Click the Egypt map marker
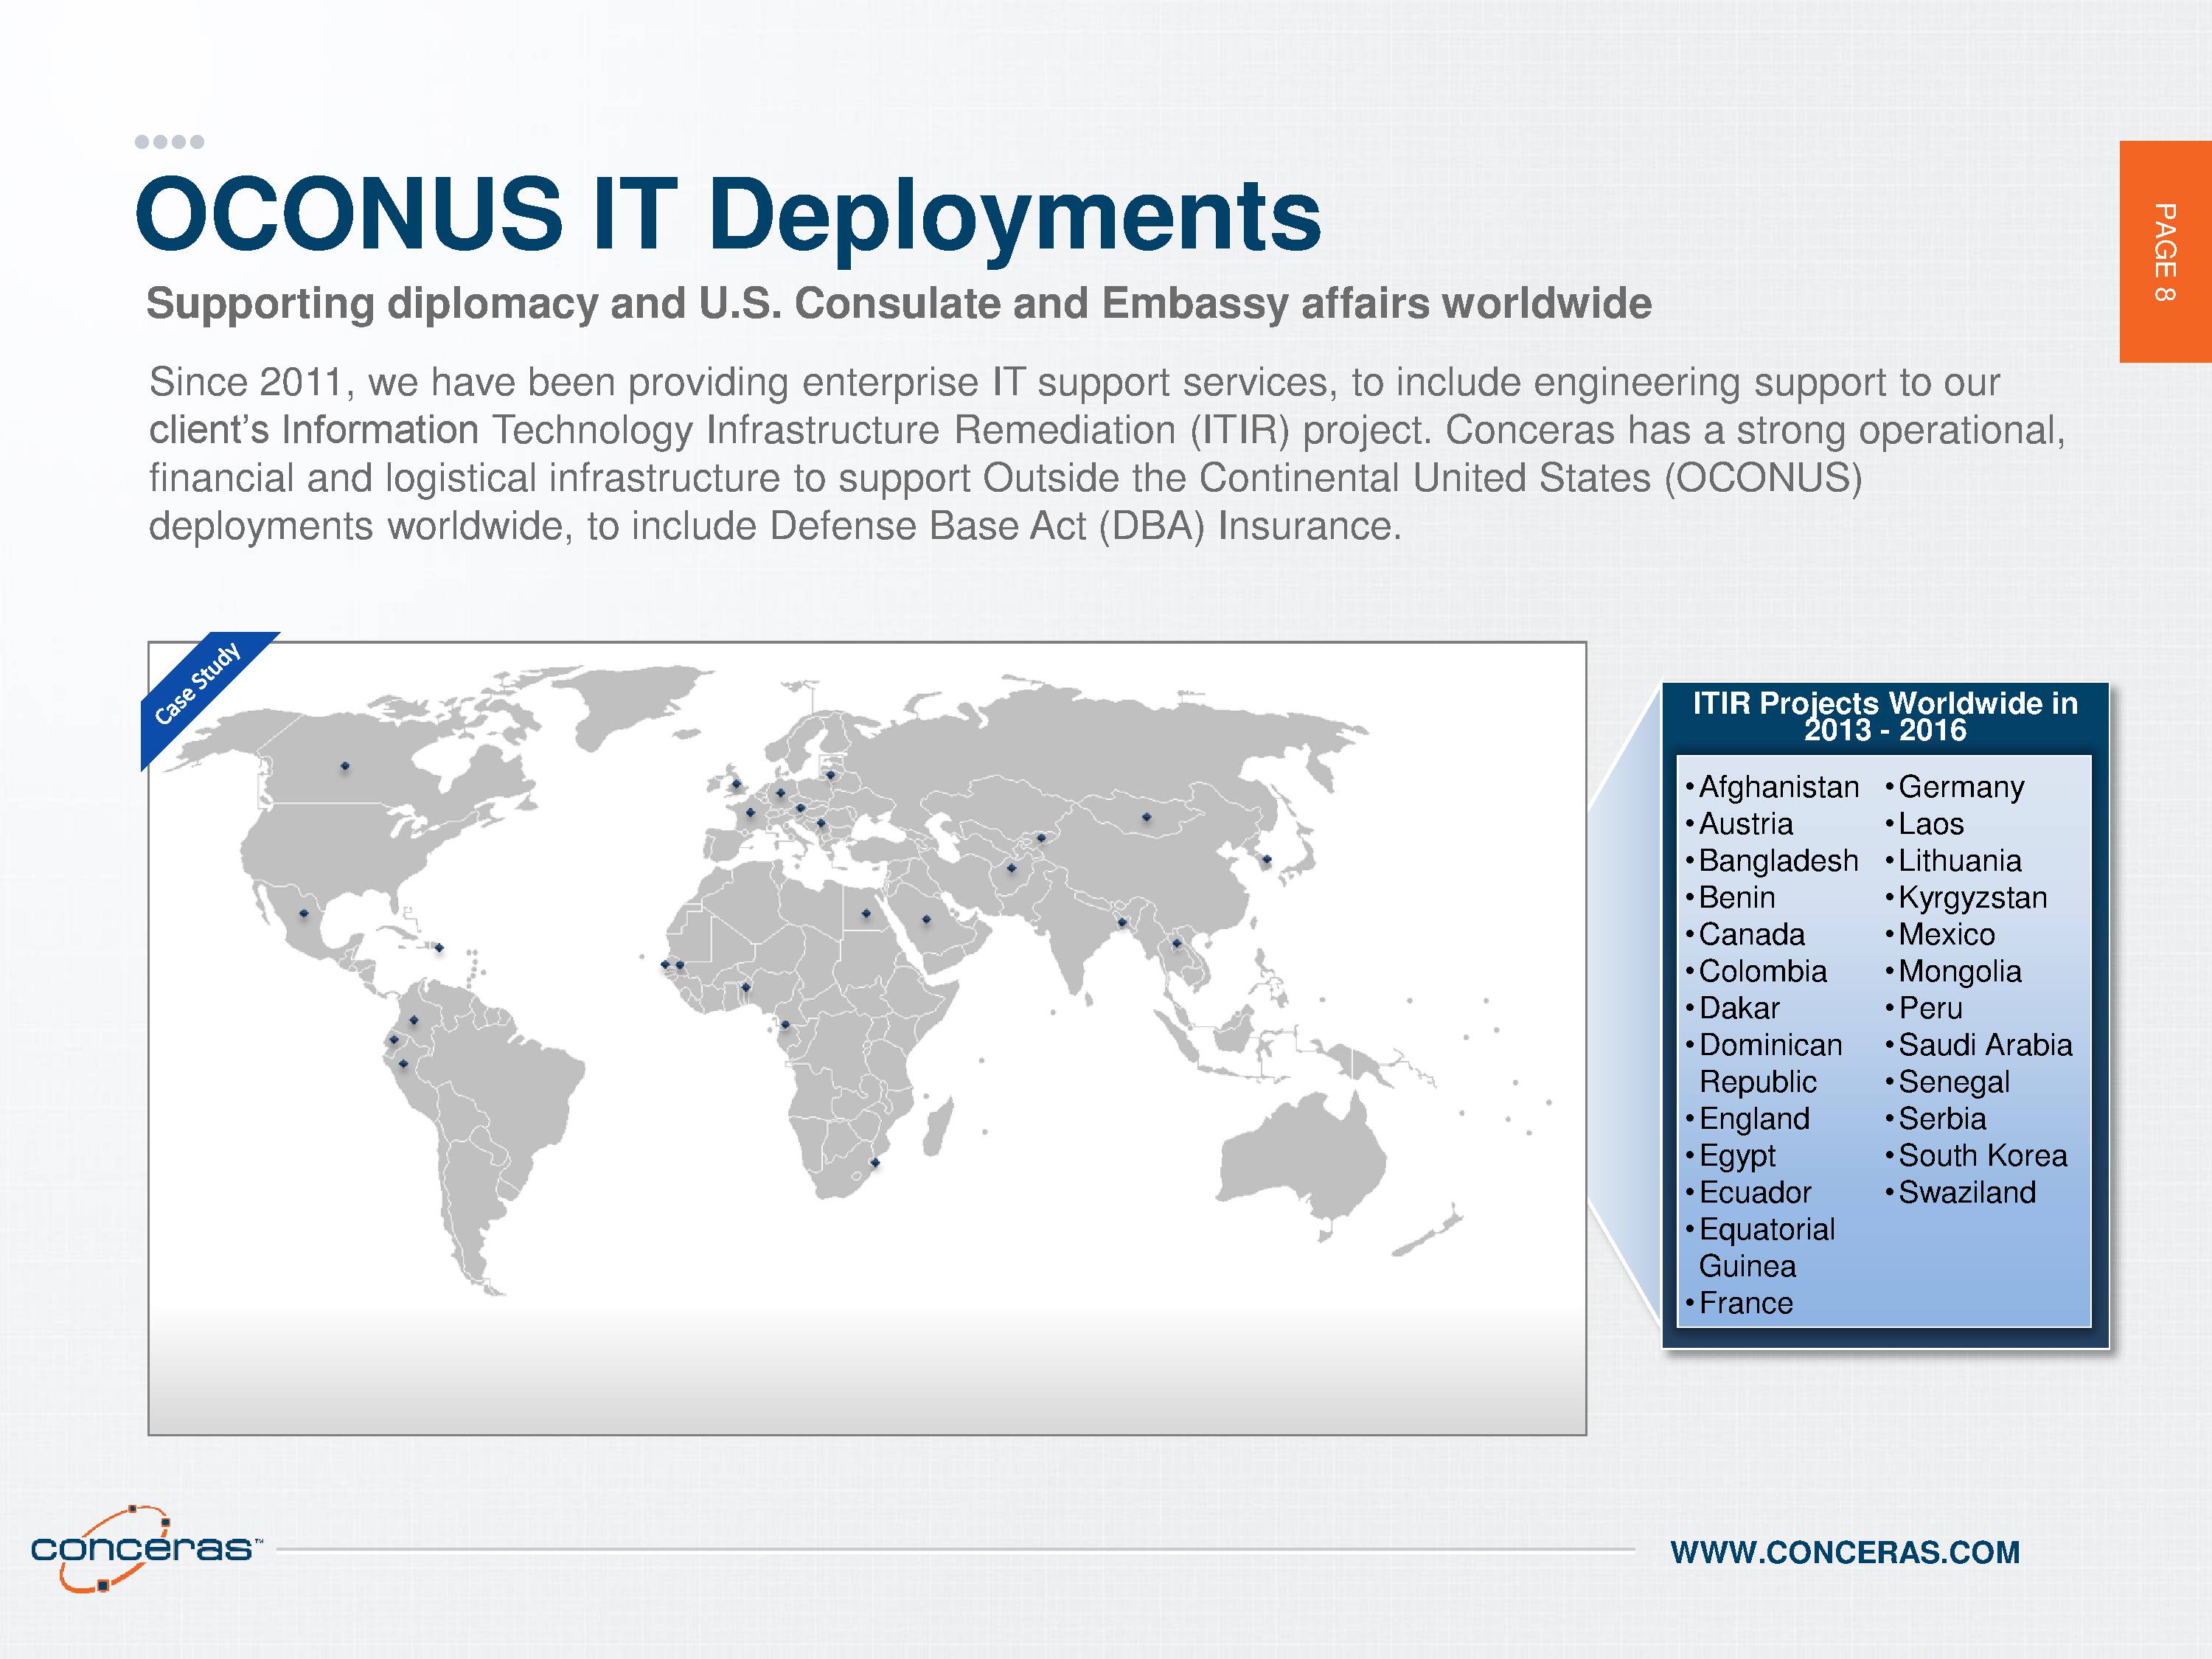The image size is (2212, 1659). (x=866, y=914)
